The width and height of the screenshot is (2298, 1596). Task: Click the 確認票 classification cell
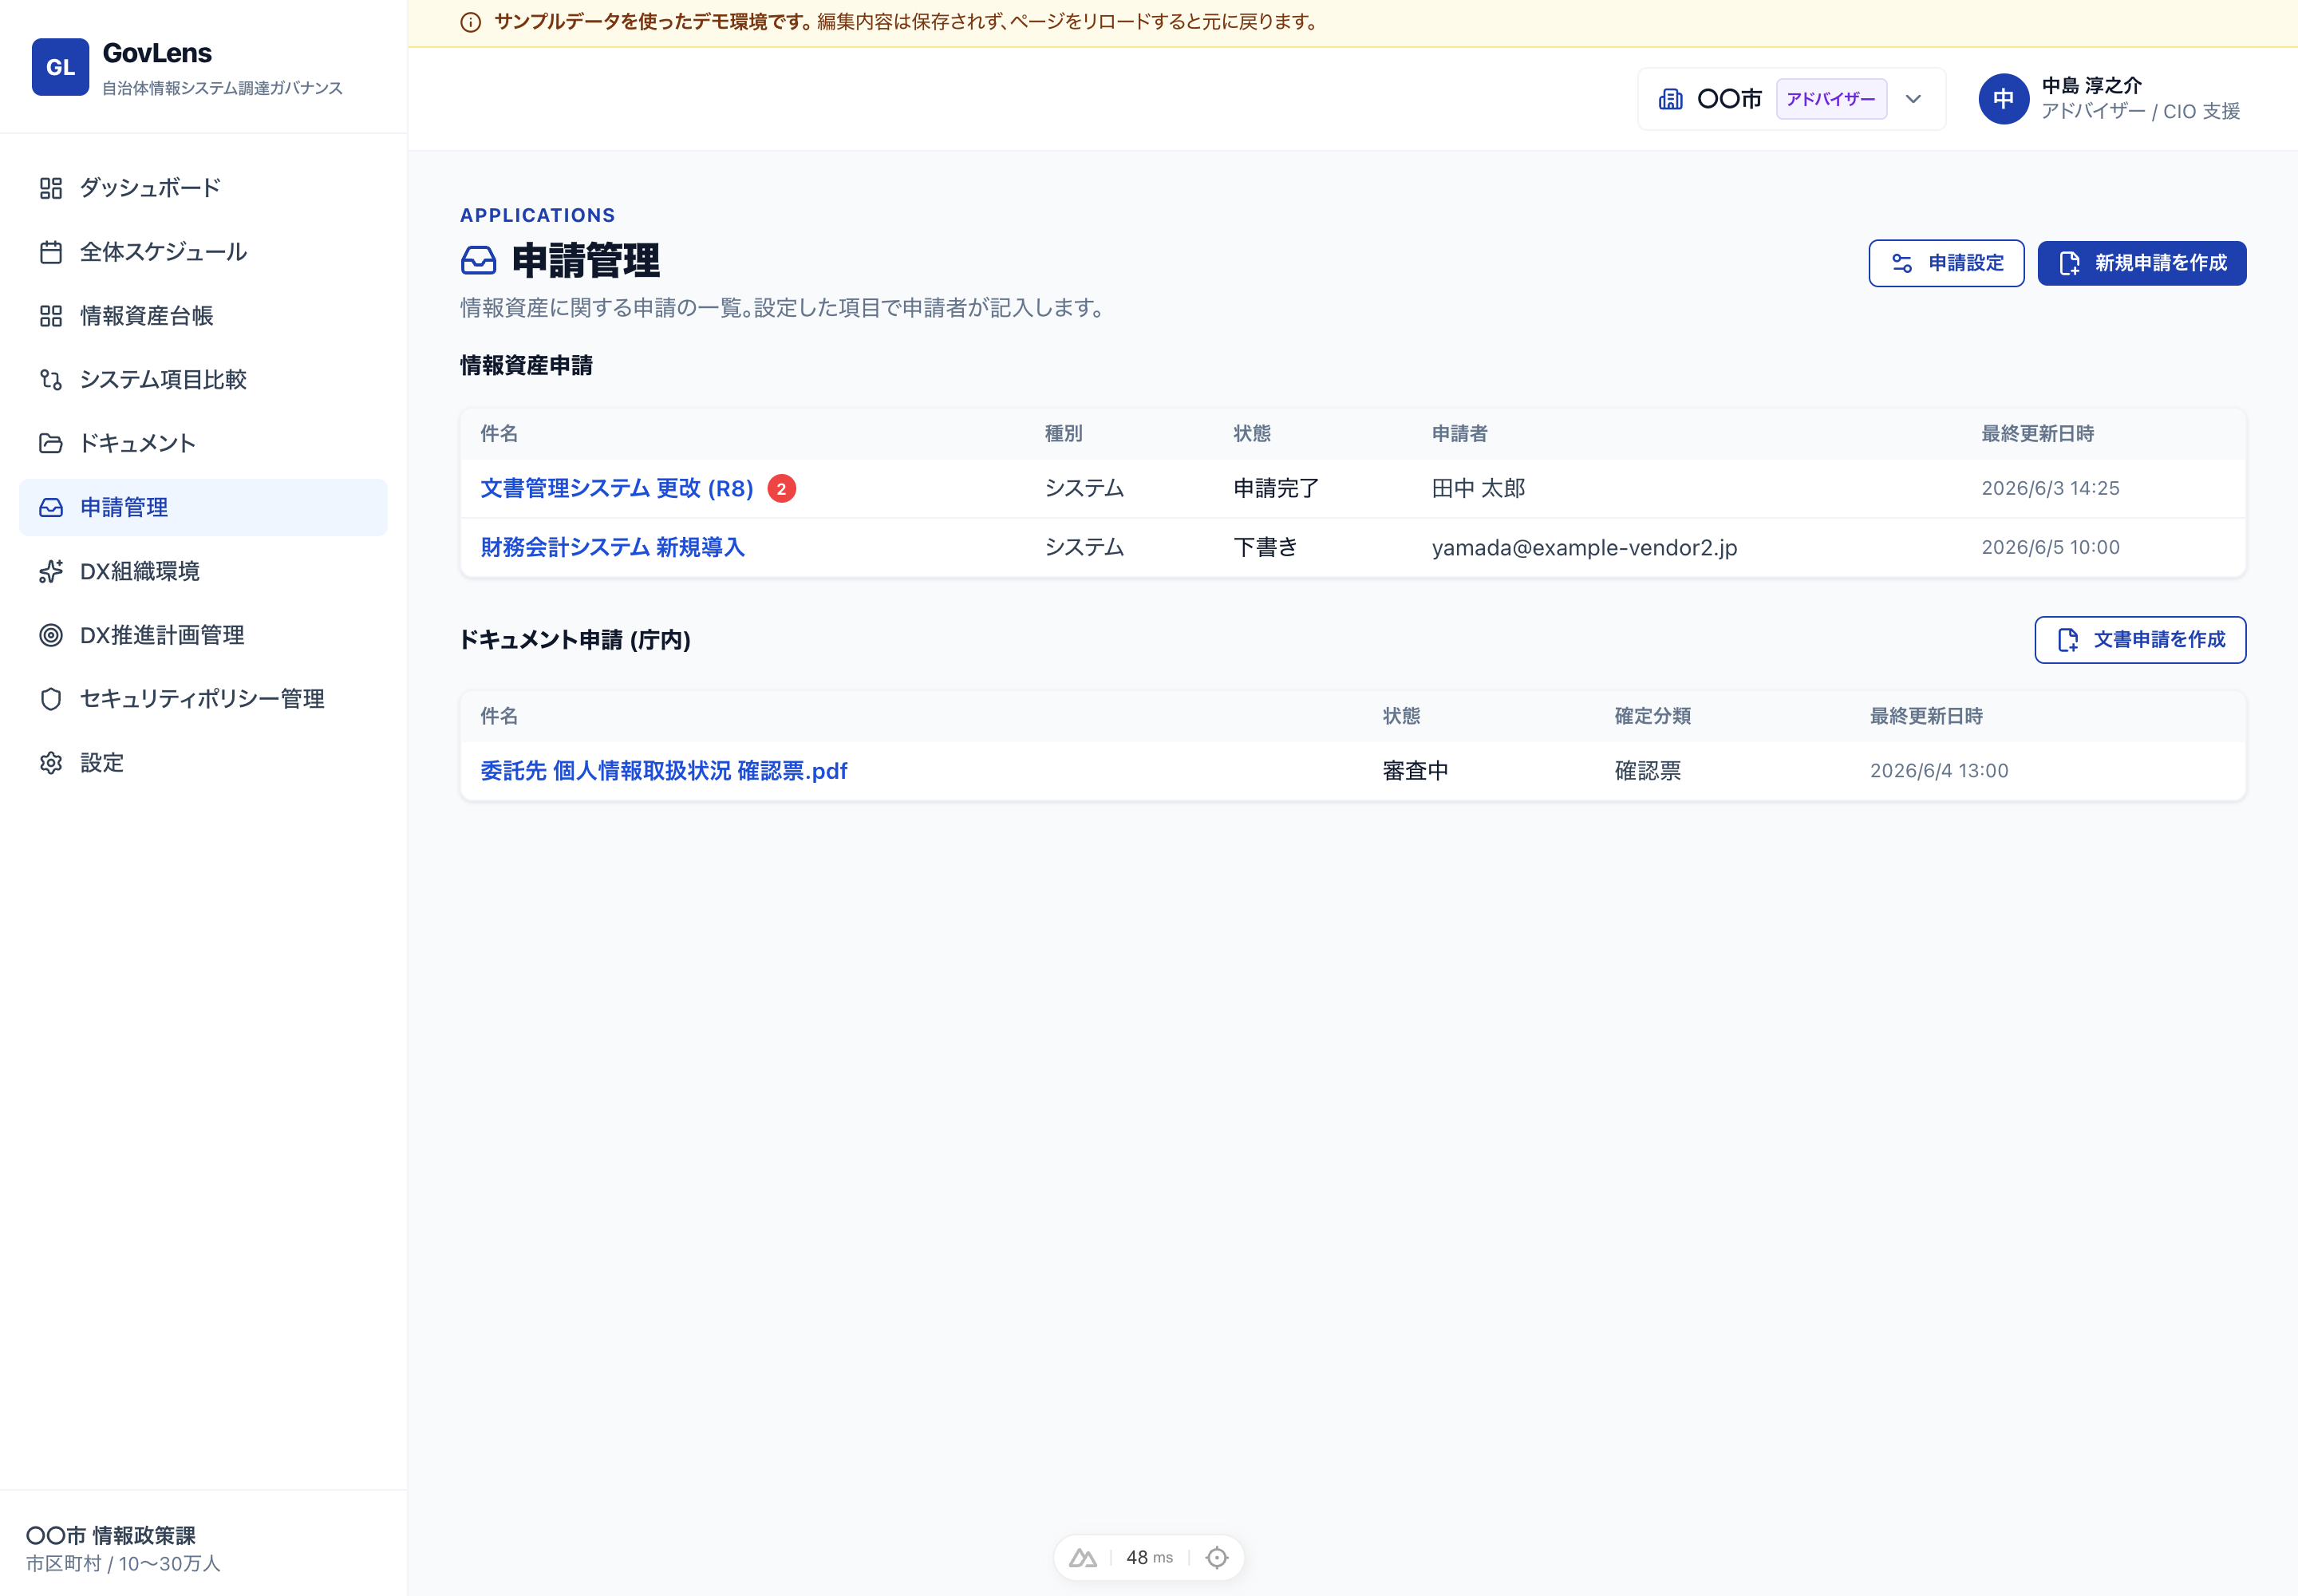1647,771
